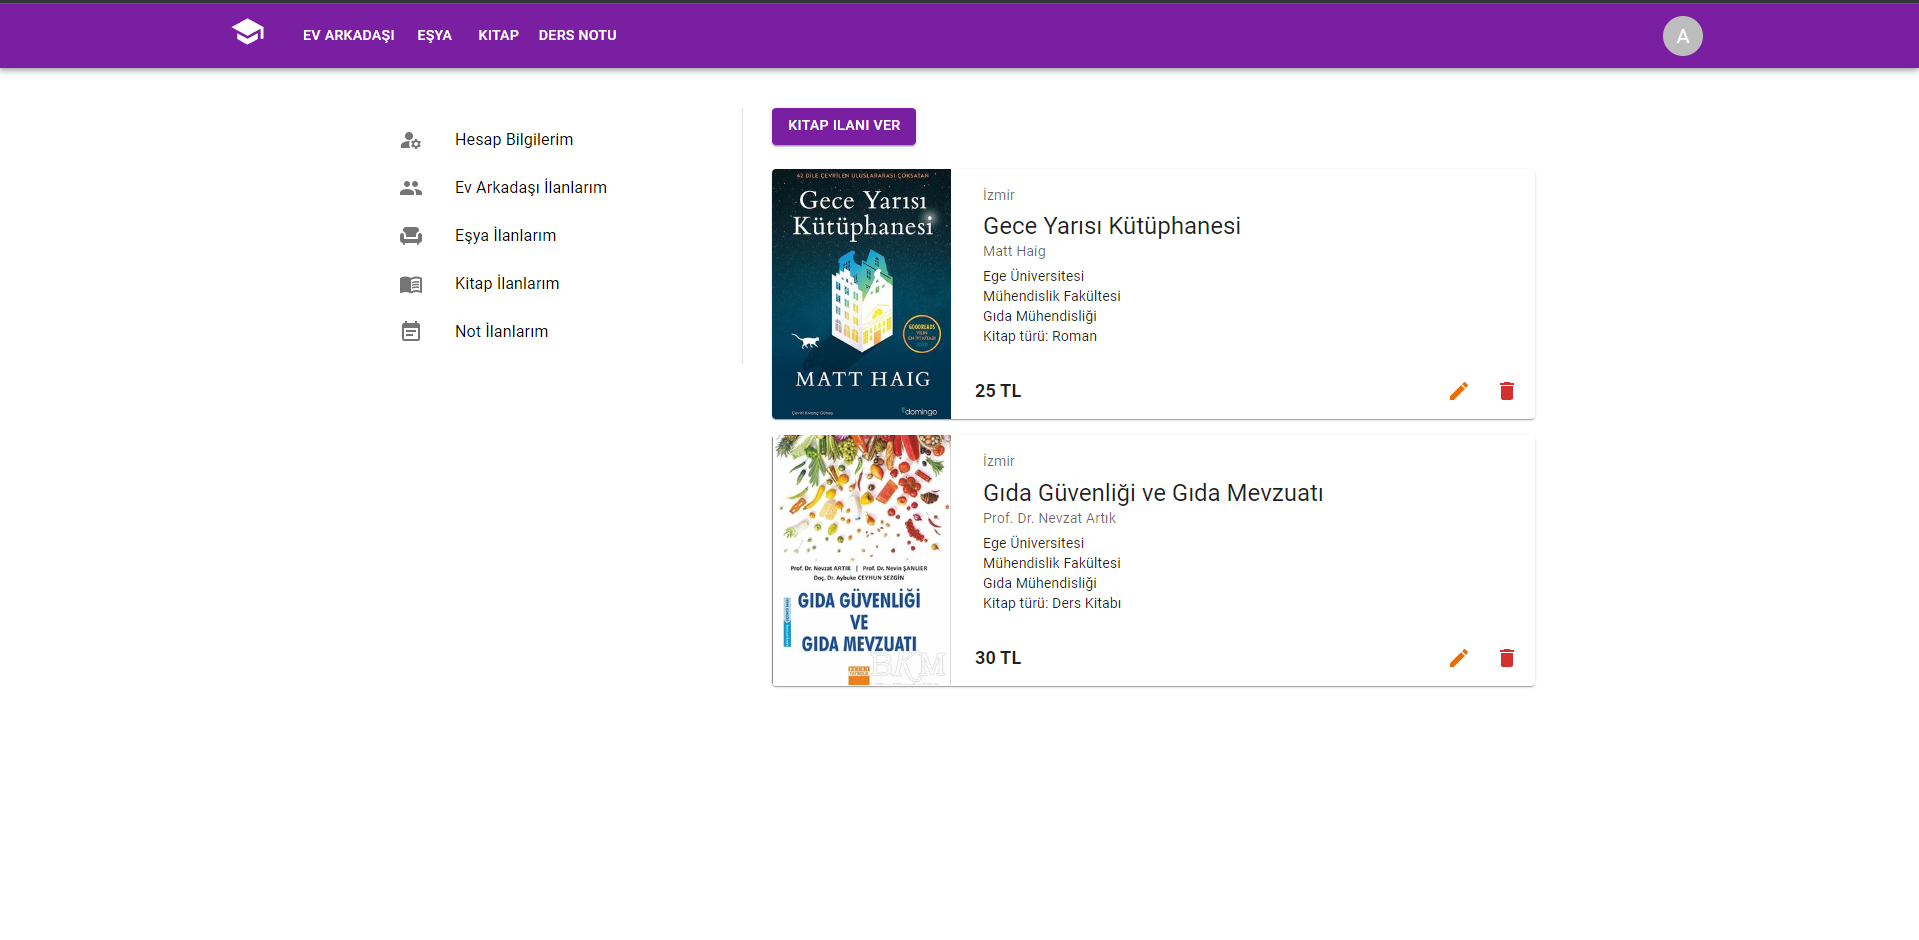Viewport: 1919px width, 940px height.
Task: Go to the DERS NOTU section
Action: click(577, 35)
